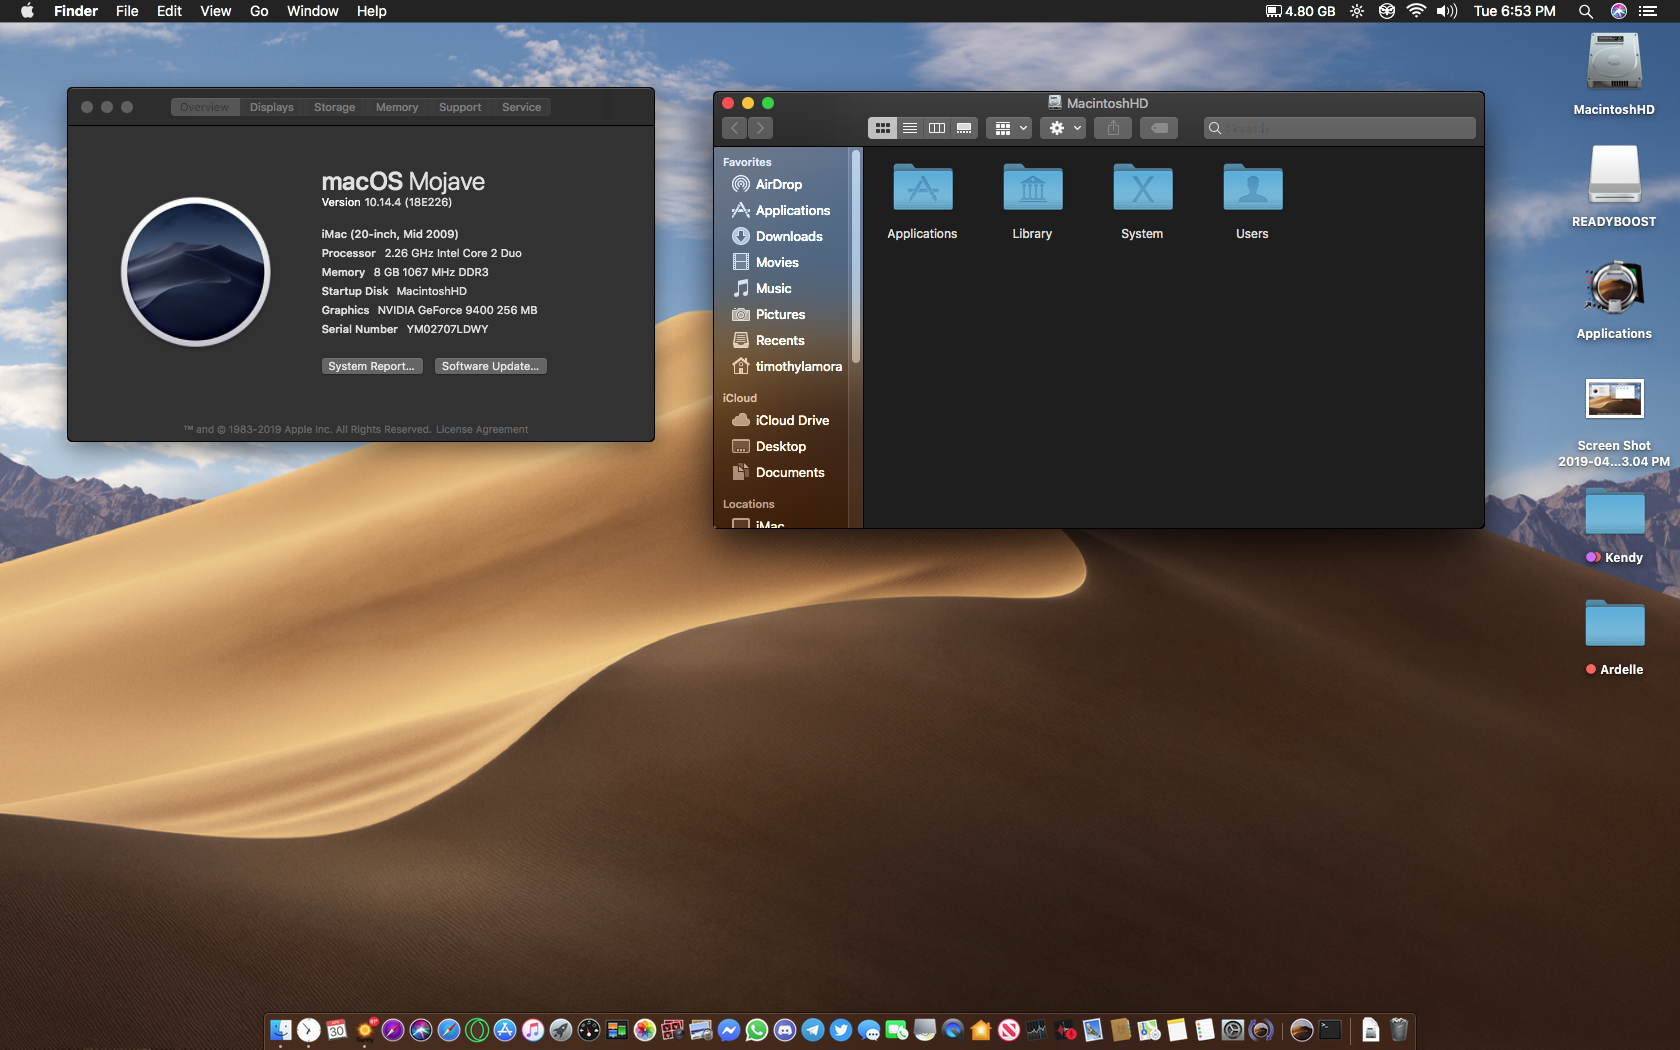Open AirDrop in the Finder sidebar
The image size is (1680, 1050).
point(780,184)
